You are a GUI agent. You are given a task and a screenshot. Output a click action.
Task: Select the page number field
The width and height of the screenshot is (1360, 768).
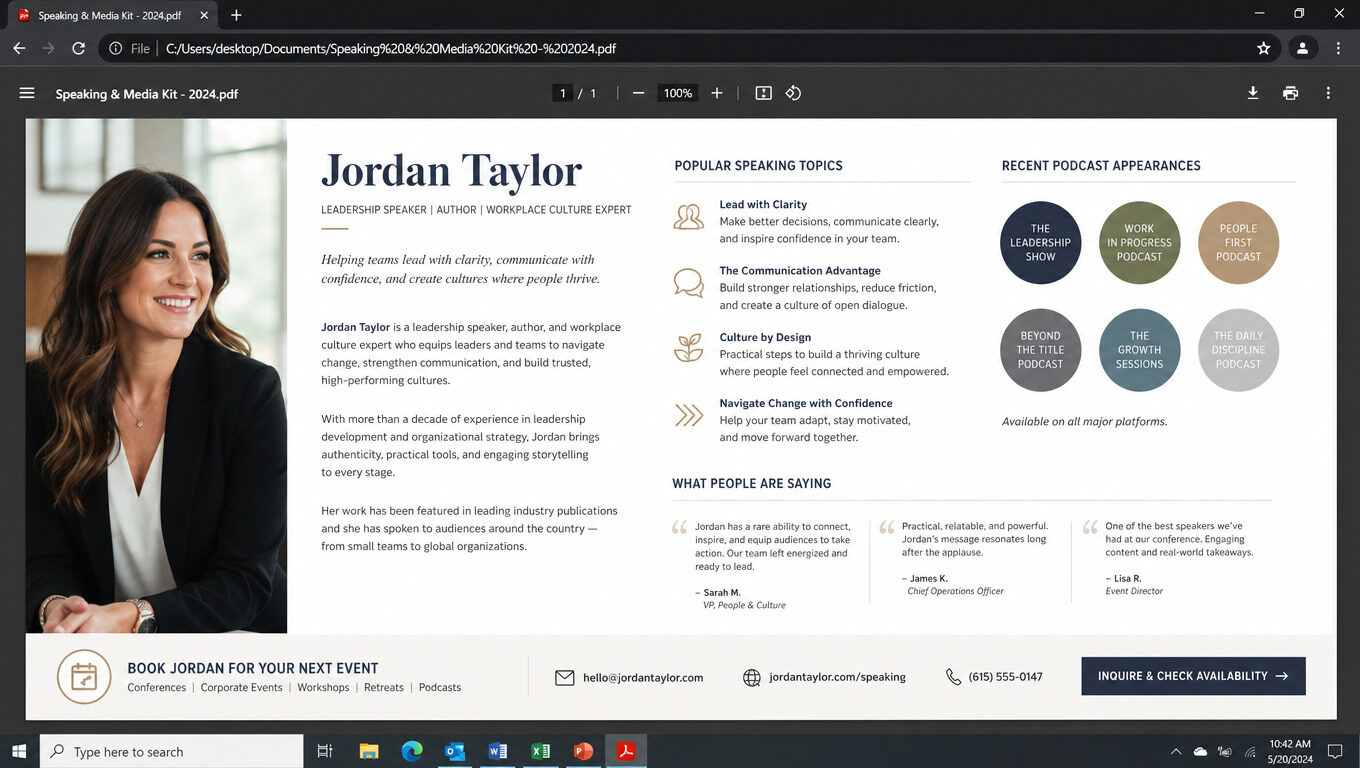[x=563, y=93]
